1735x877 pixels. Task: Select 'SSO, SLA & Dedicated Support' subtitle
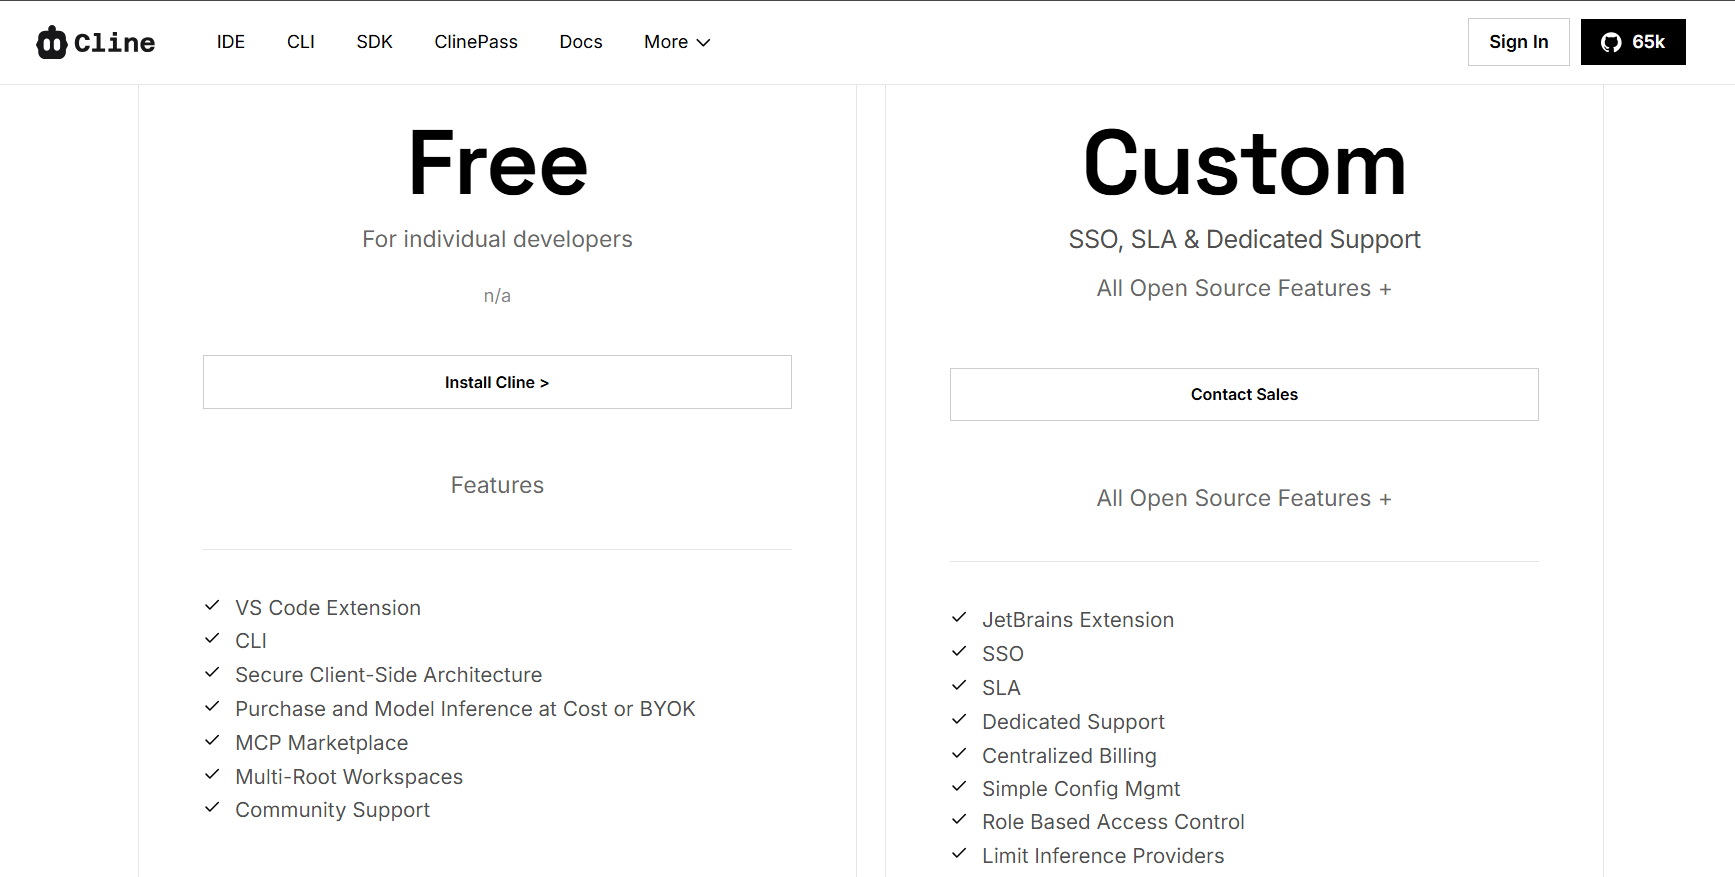pyautogui.click(x=1245, y=239)
